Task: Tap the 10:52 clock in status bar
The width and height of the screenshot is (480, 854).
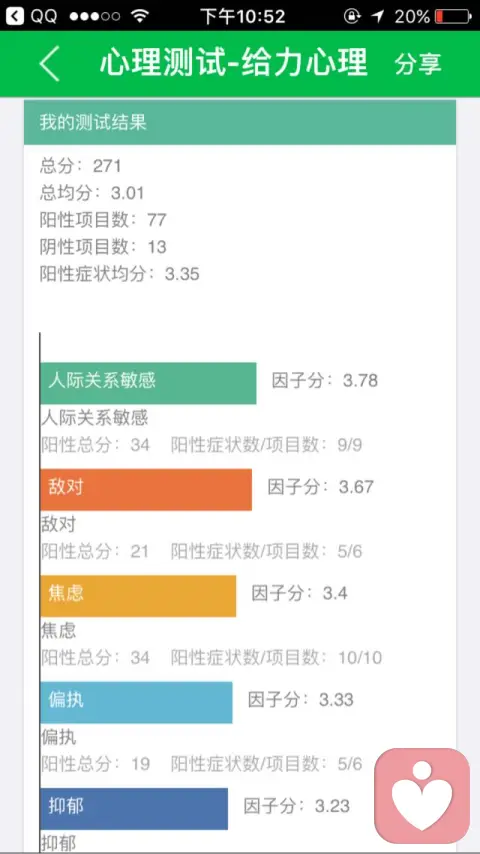Action: [243, 16]
